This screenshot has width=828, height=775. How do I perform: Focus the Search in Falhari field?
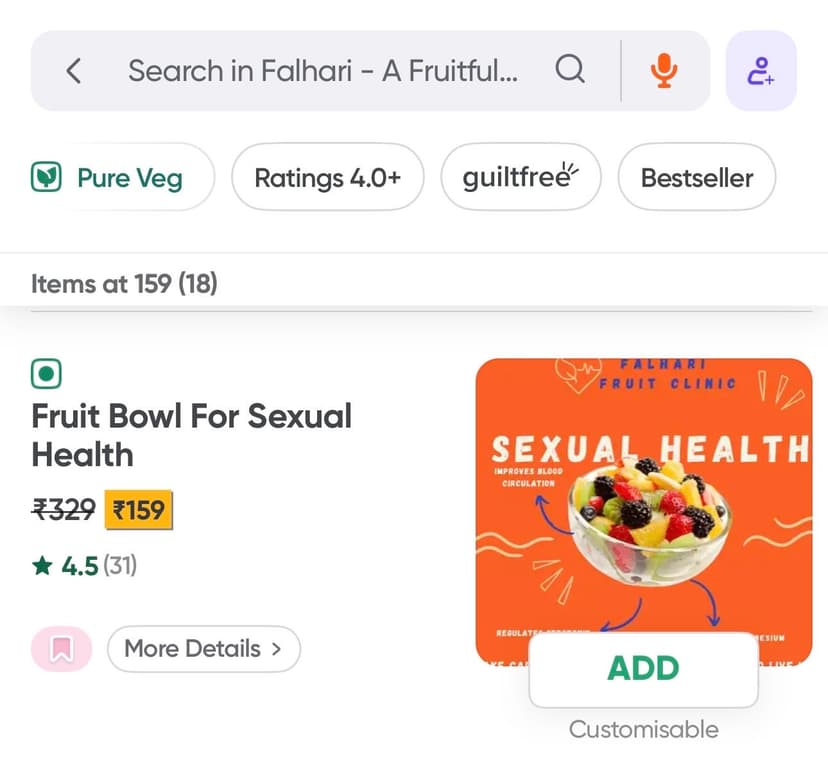point(322,71)
